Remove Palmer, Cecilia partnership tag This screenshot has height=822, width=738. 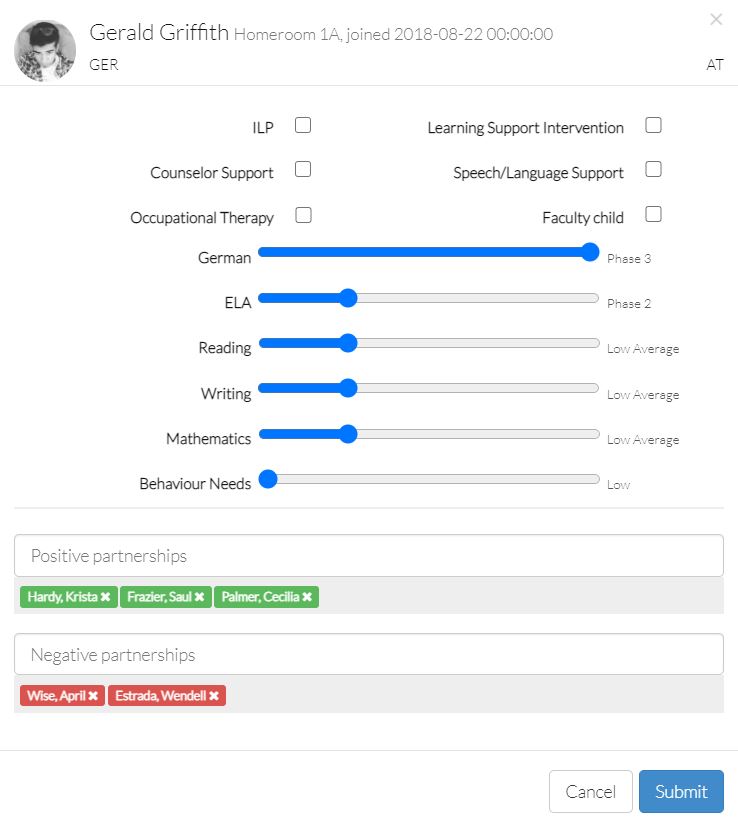click(307, 597)
